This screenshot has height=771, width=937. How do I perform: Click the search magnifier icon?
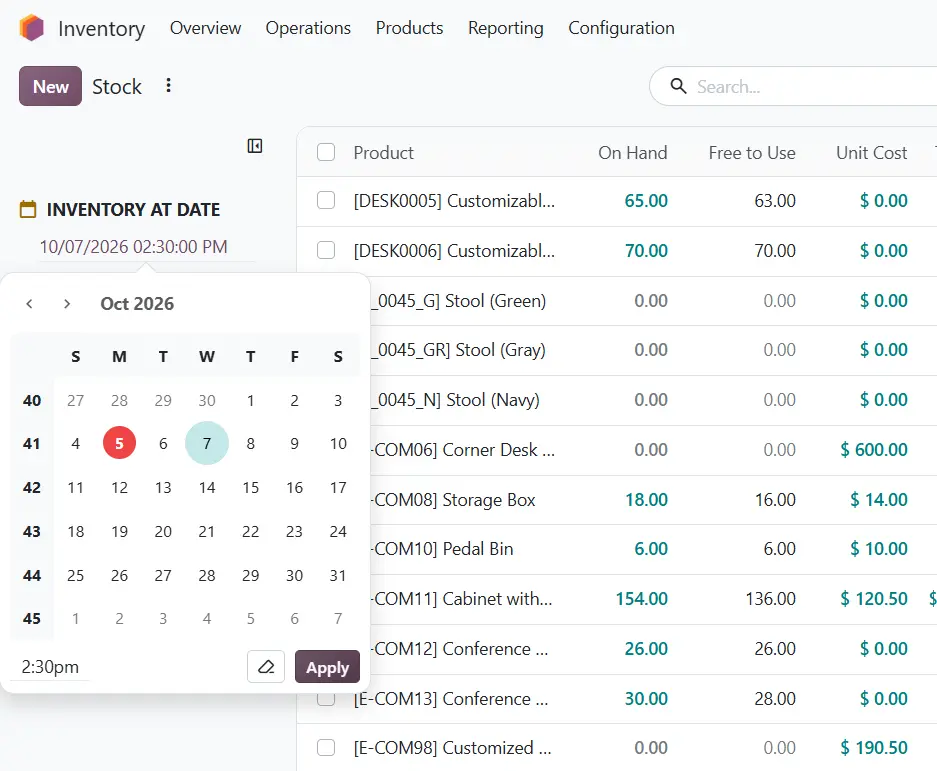(x=678, y=86)
